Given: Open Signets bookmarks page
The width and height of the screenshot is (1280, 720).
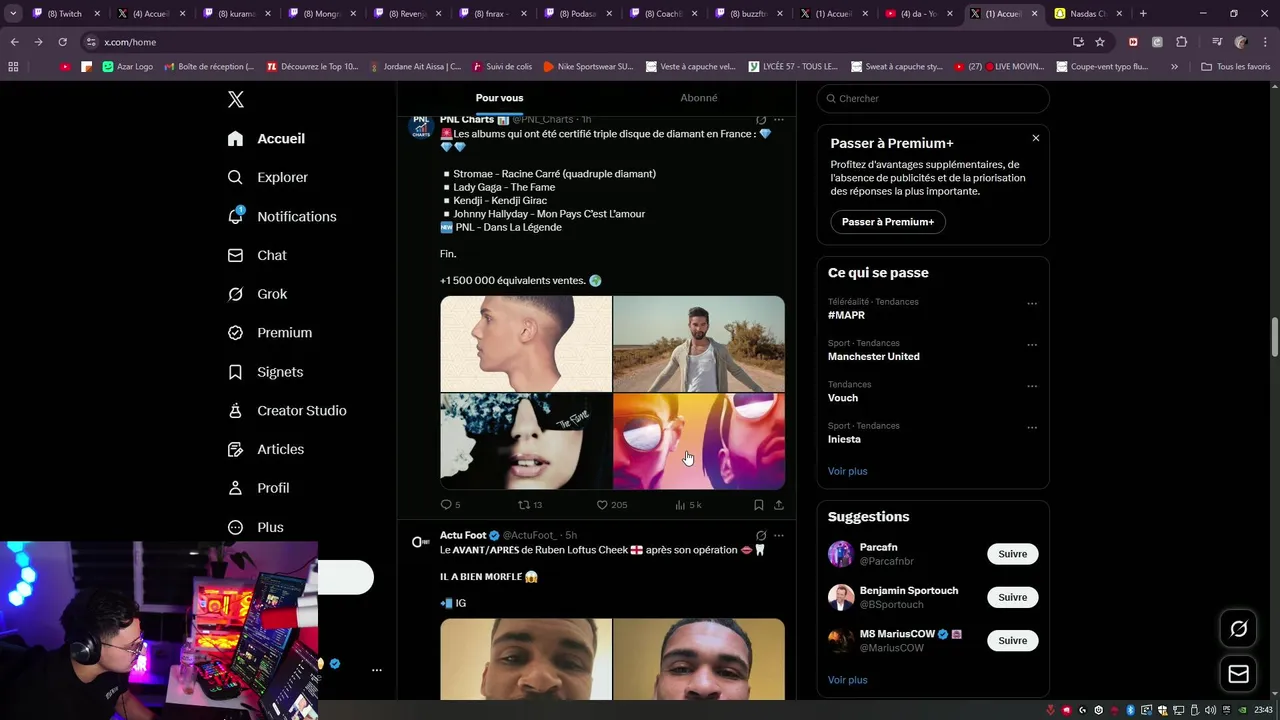Looking at the screenshot, I should pos(265,372).
